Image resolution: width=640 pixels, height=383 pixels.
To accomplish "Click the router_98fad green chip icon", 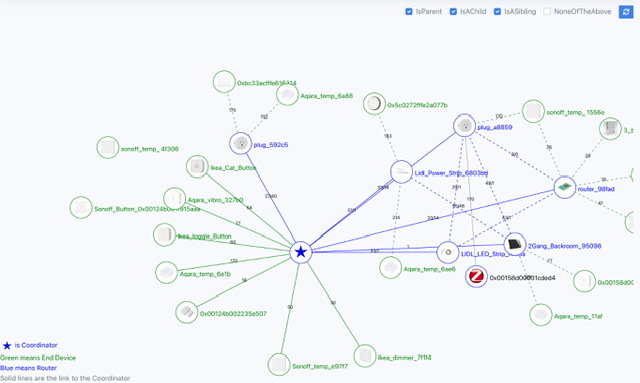I will pos(565,187).
